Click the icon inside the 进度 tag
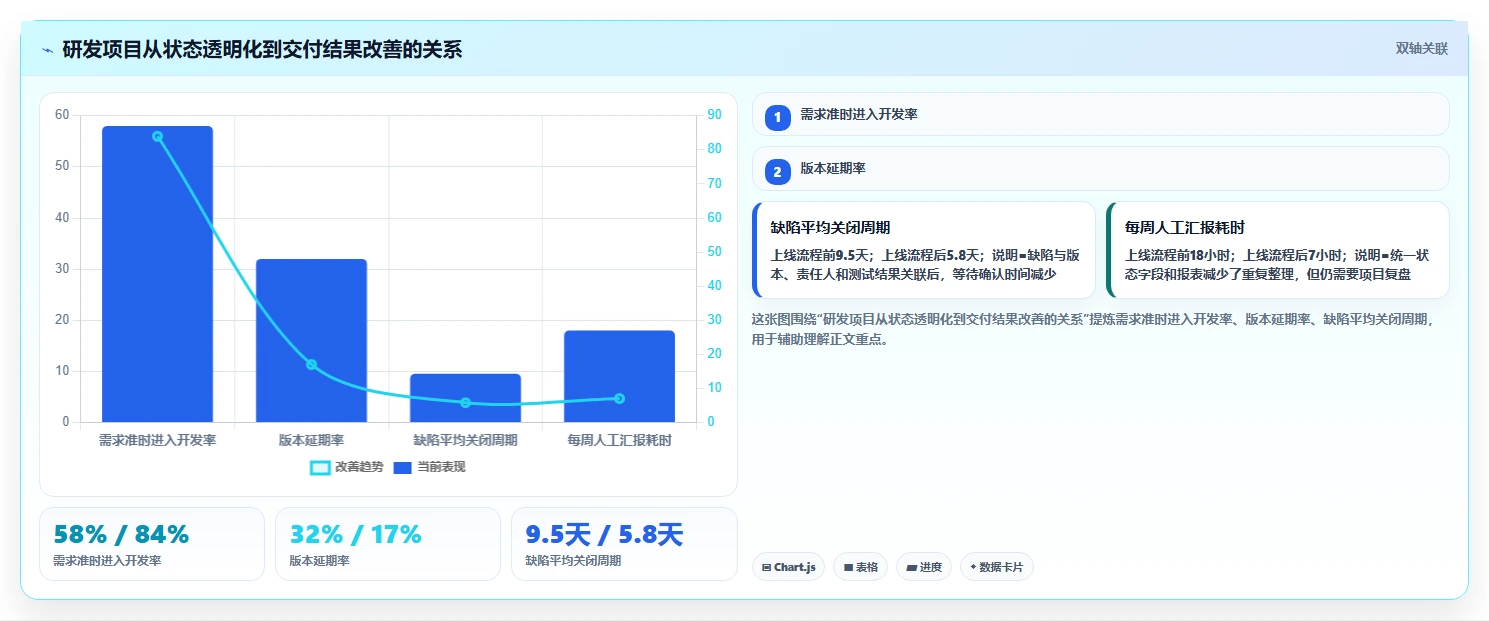 (912, 568)
